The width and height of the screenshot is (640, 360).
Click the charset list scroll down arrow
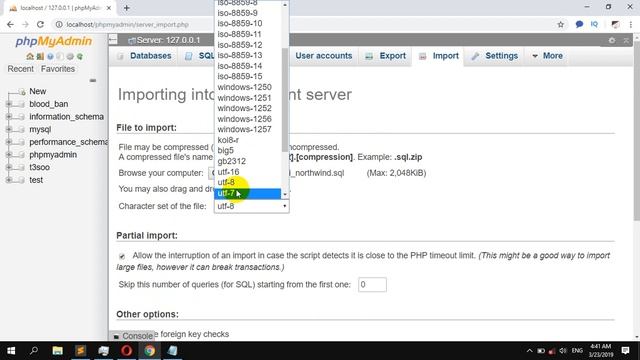click(x=285, y=195)
